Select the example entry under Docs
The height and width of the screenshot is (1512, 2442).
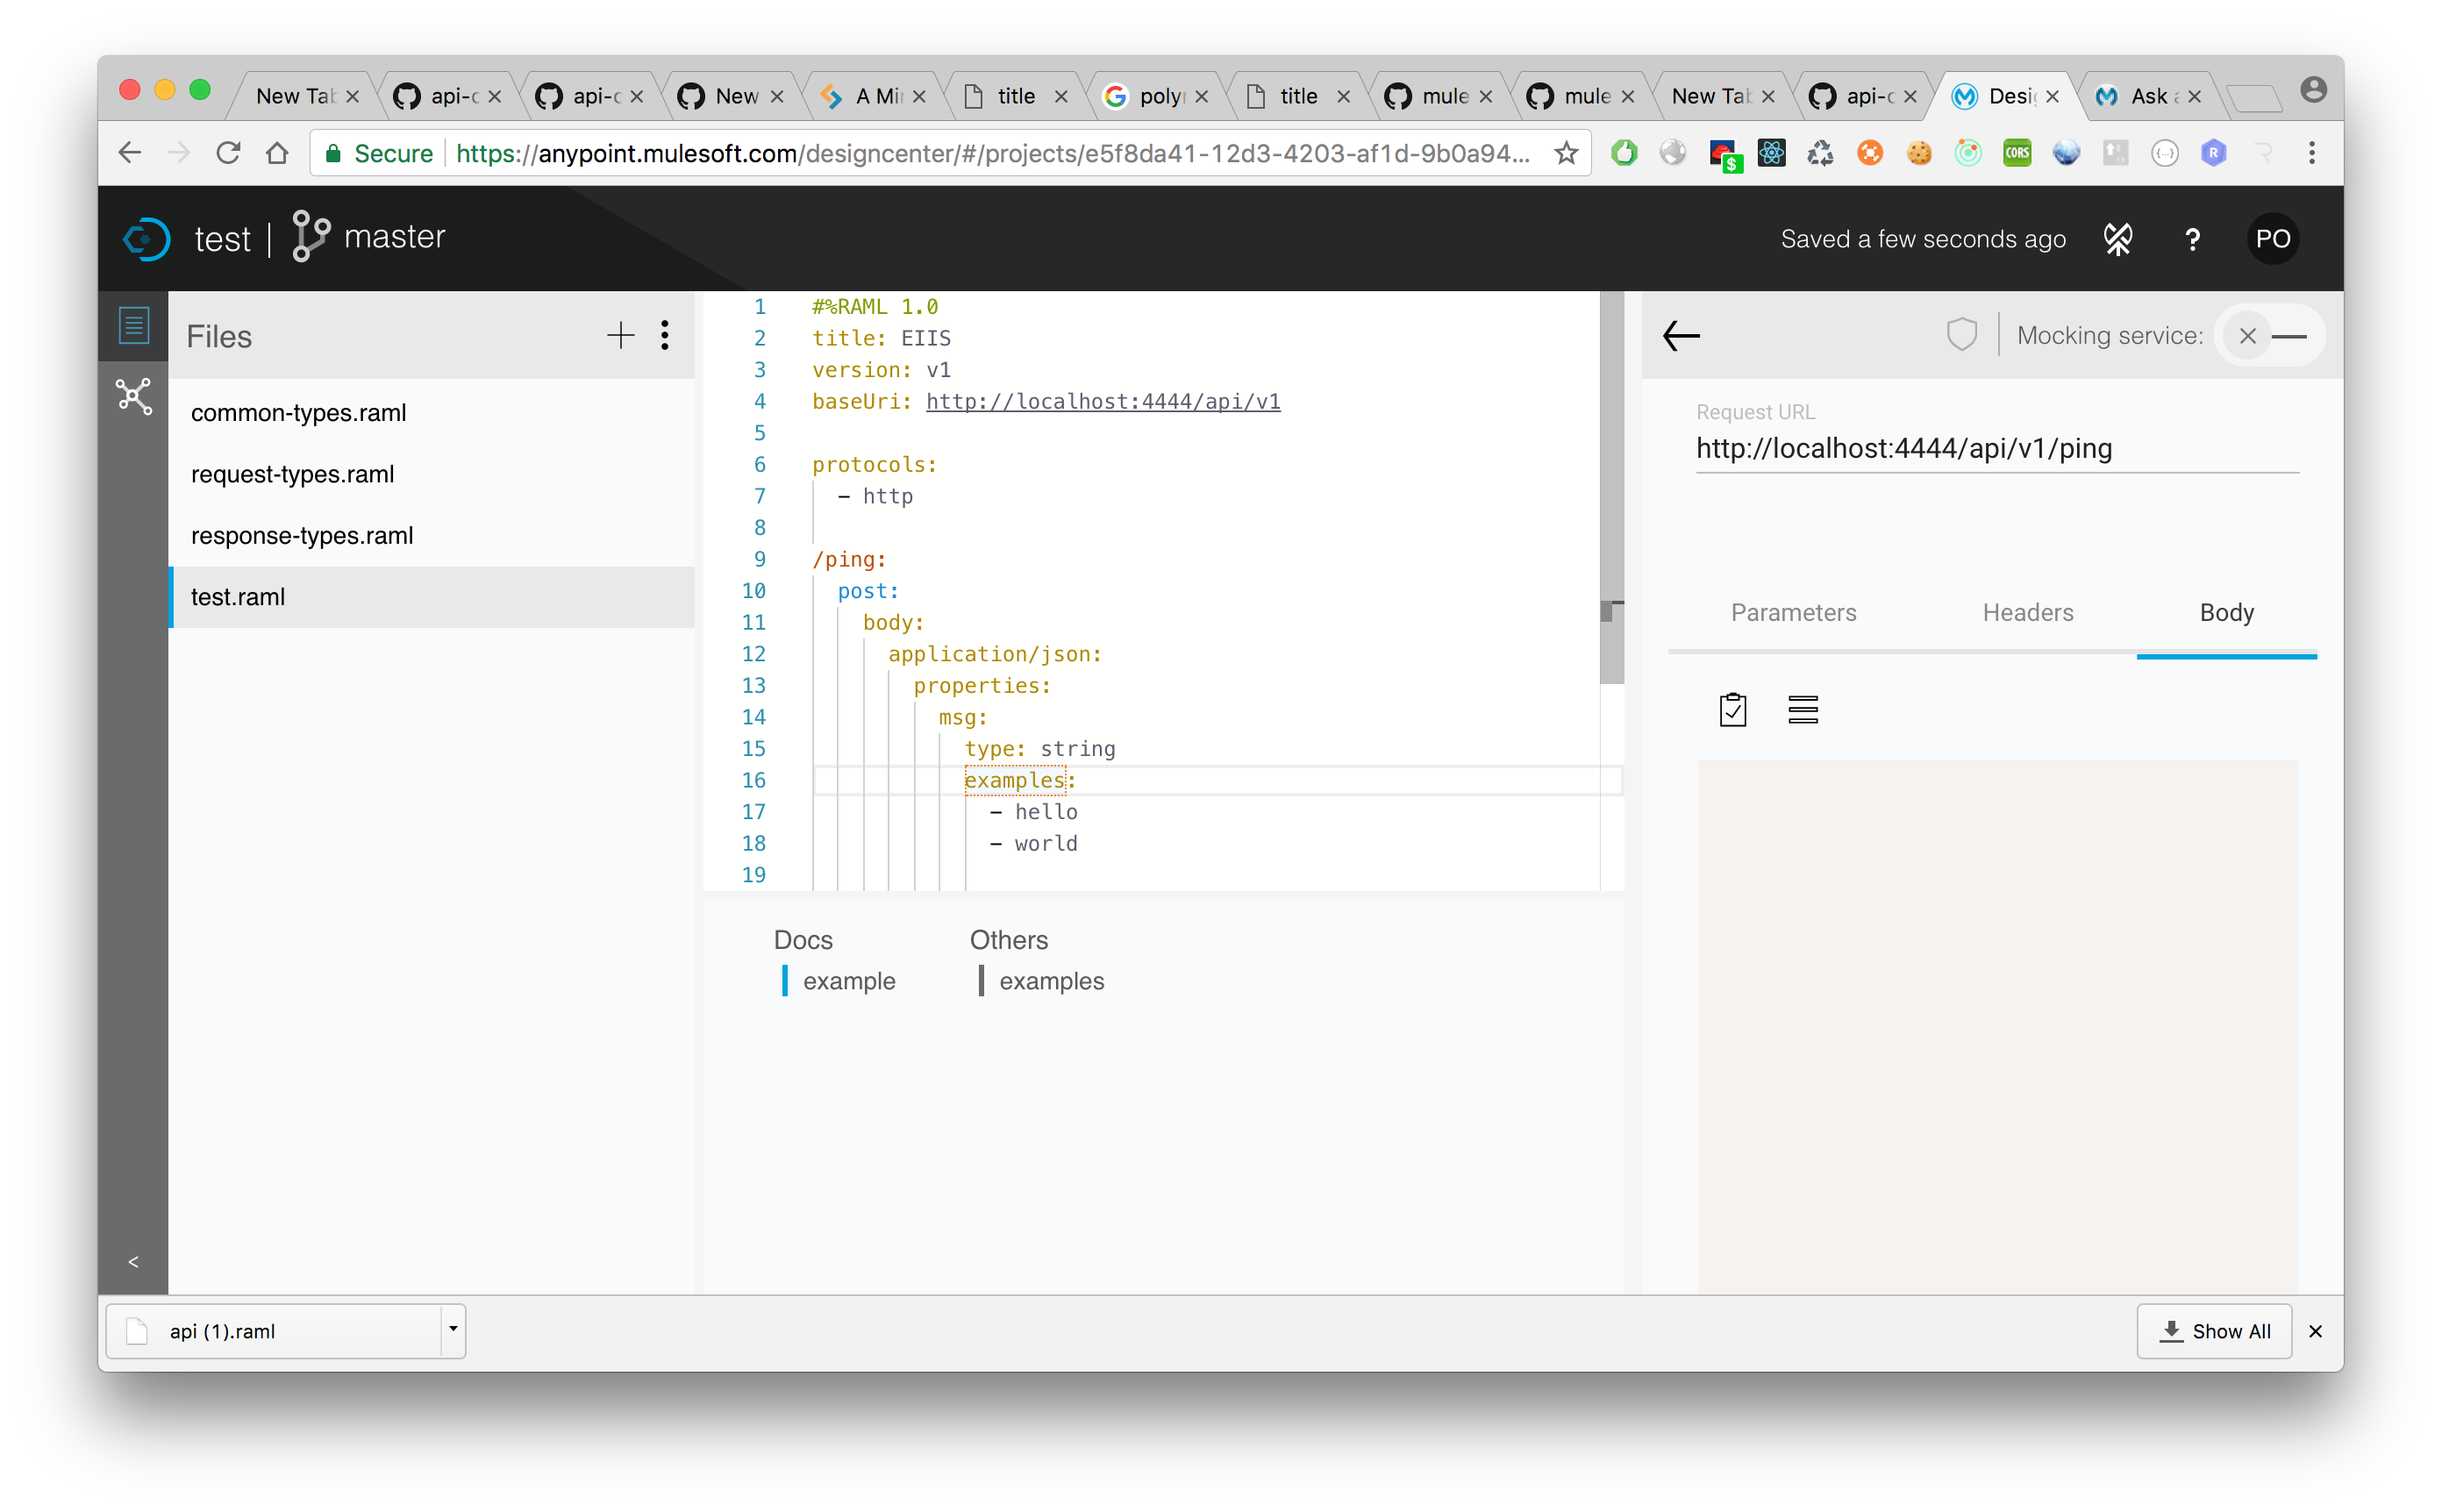[849, 980]
